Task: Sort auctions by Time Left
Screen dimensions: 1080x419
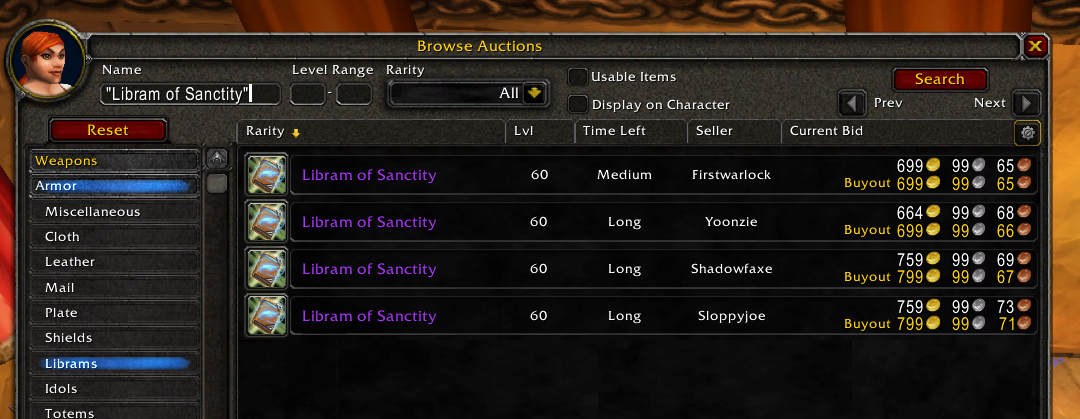Action: [630, 131]
